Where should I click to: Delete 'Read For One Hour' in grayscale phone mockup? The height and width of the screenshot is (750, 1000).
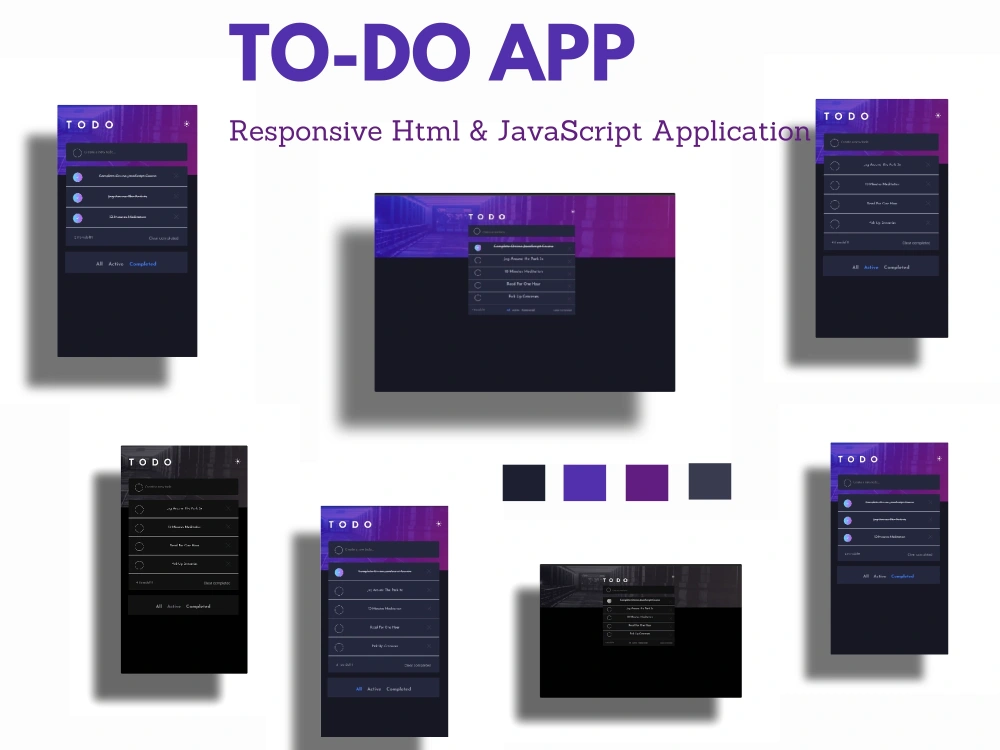228,546
